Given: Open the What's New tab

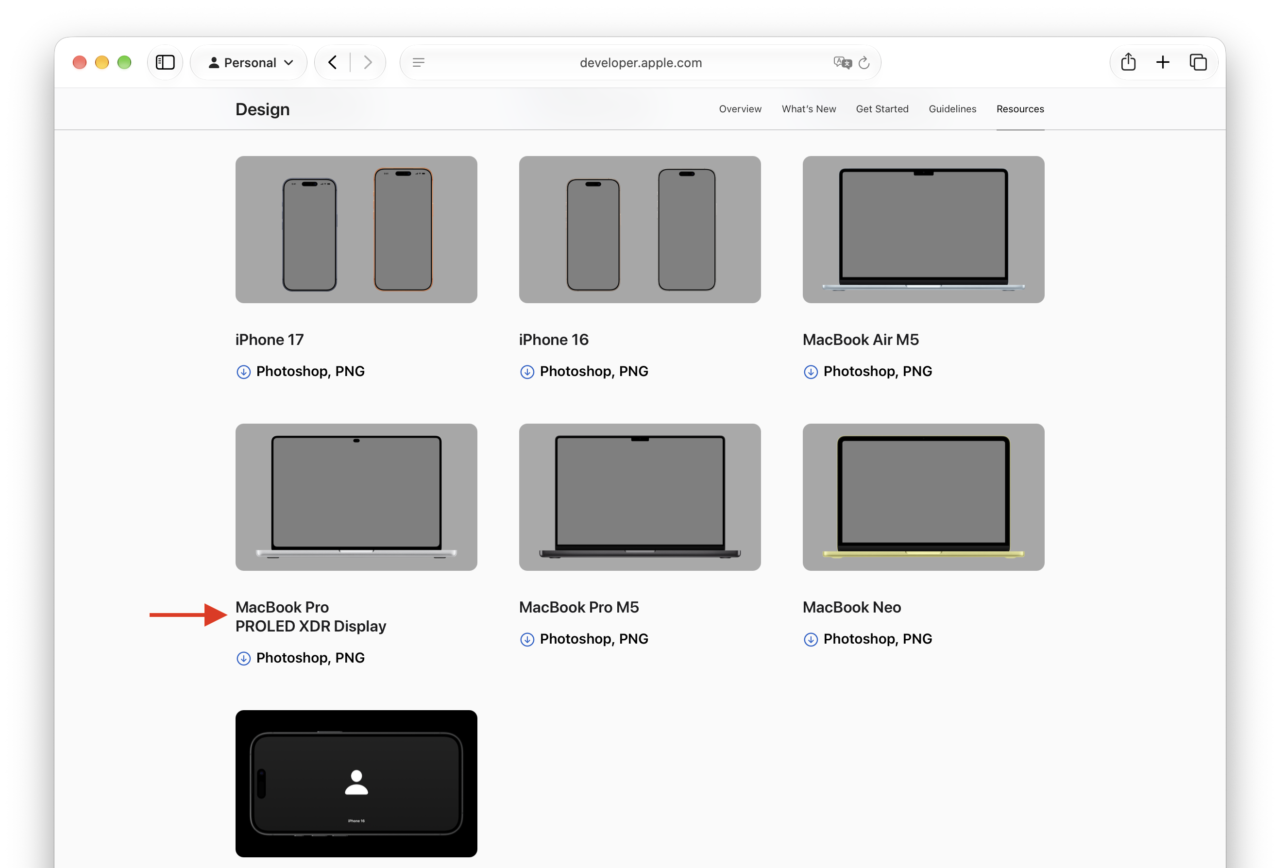Looking at the screenshot, I should tap(809, 109).
